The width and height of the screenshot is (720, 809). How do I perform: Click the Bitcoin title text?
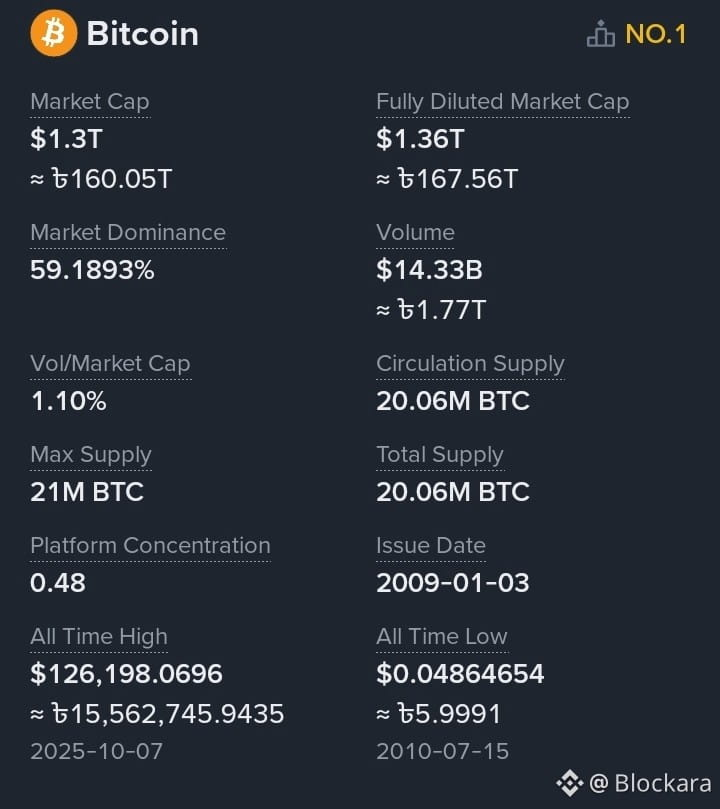pyautogui.click(x=142, y=34)
